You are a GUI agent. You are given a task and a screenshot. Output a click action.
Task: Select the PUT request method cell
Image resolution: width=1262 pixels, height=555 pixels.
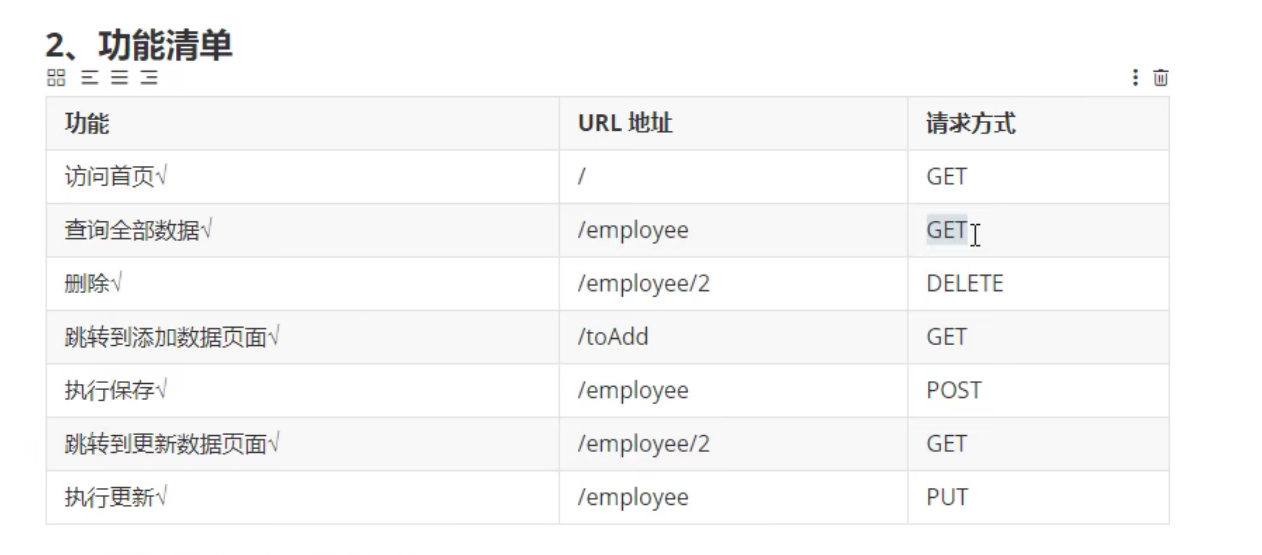(1038, 497)
